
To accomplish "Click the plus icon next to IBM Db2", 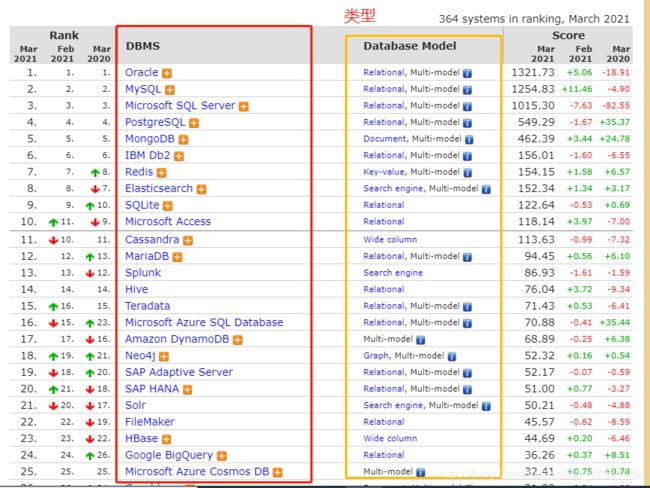I will (179, 156).
